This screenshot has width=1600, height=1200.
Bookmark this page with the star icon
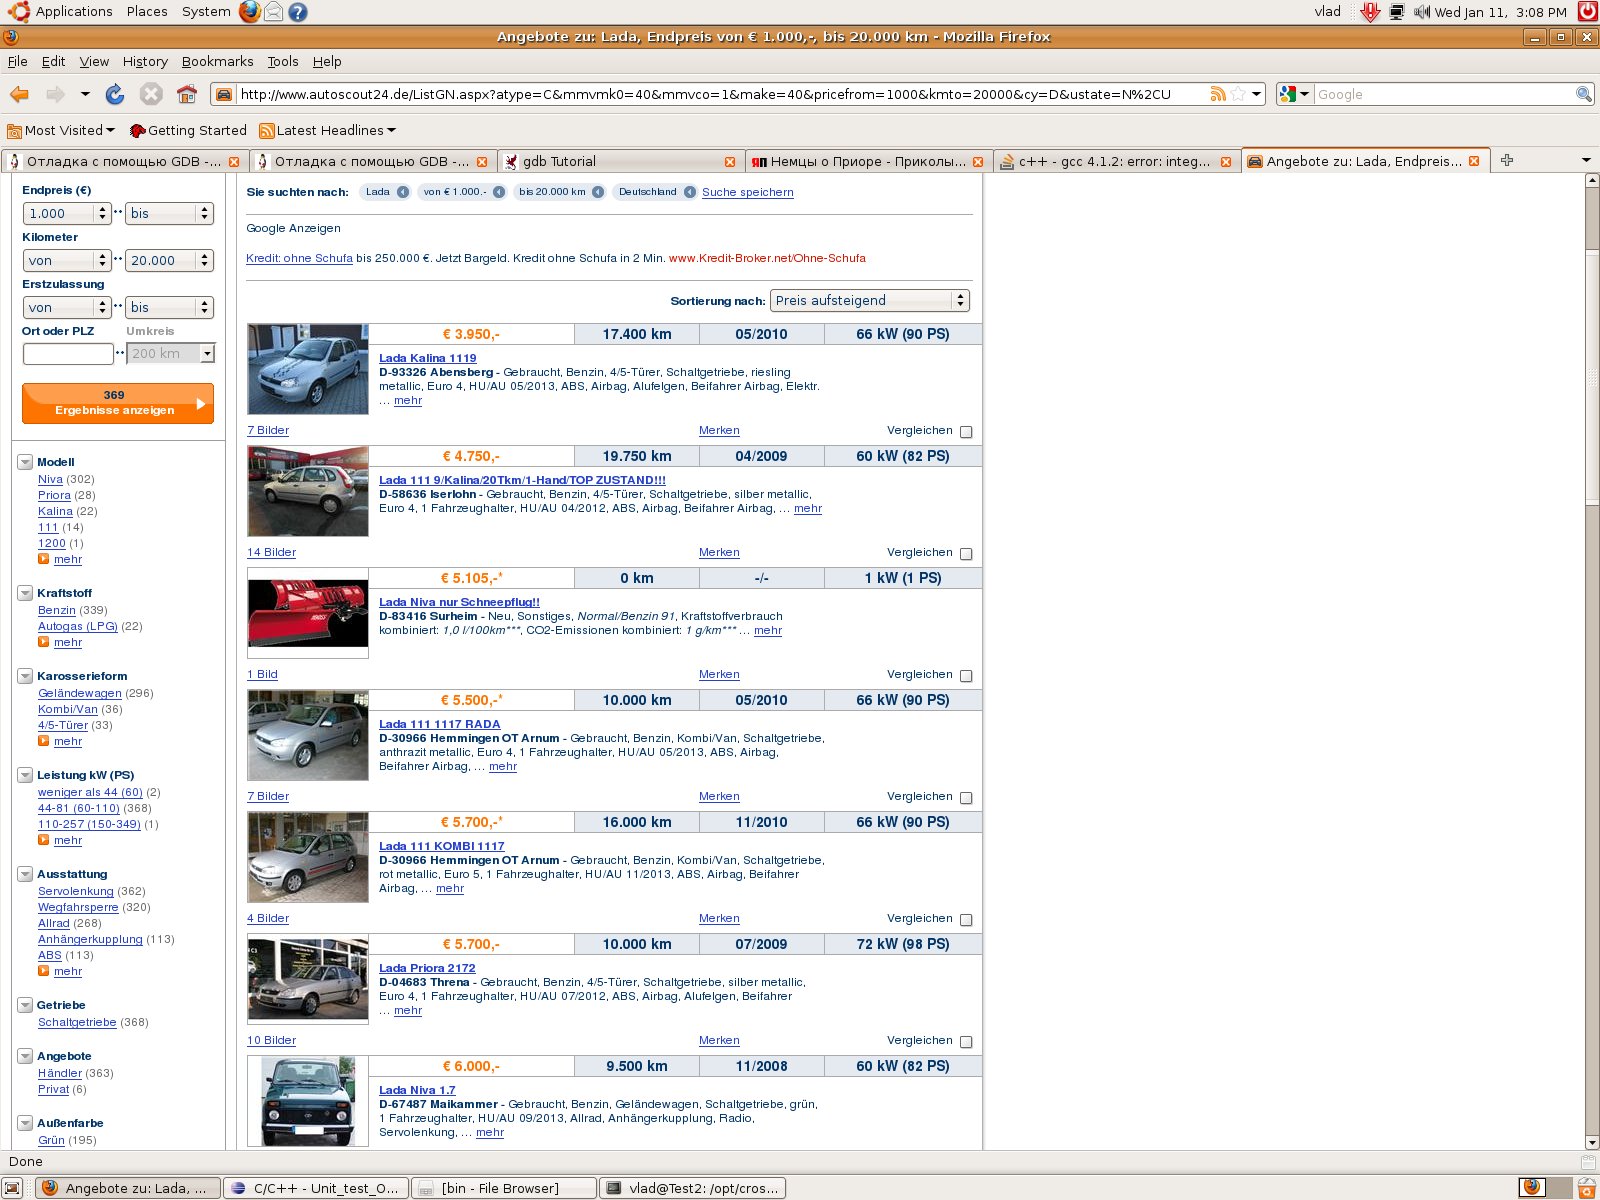click(1238, 94)
